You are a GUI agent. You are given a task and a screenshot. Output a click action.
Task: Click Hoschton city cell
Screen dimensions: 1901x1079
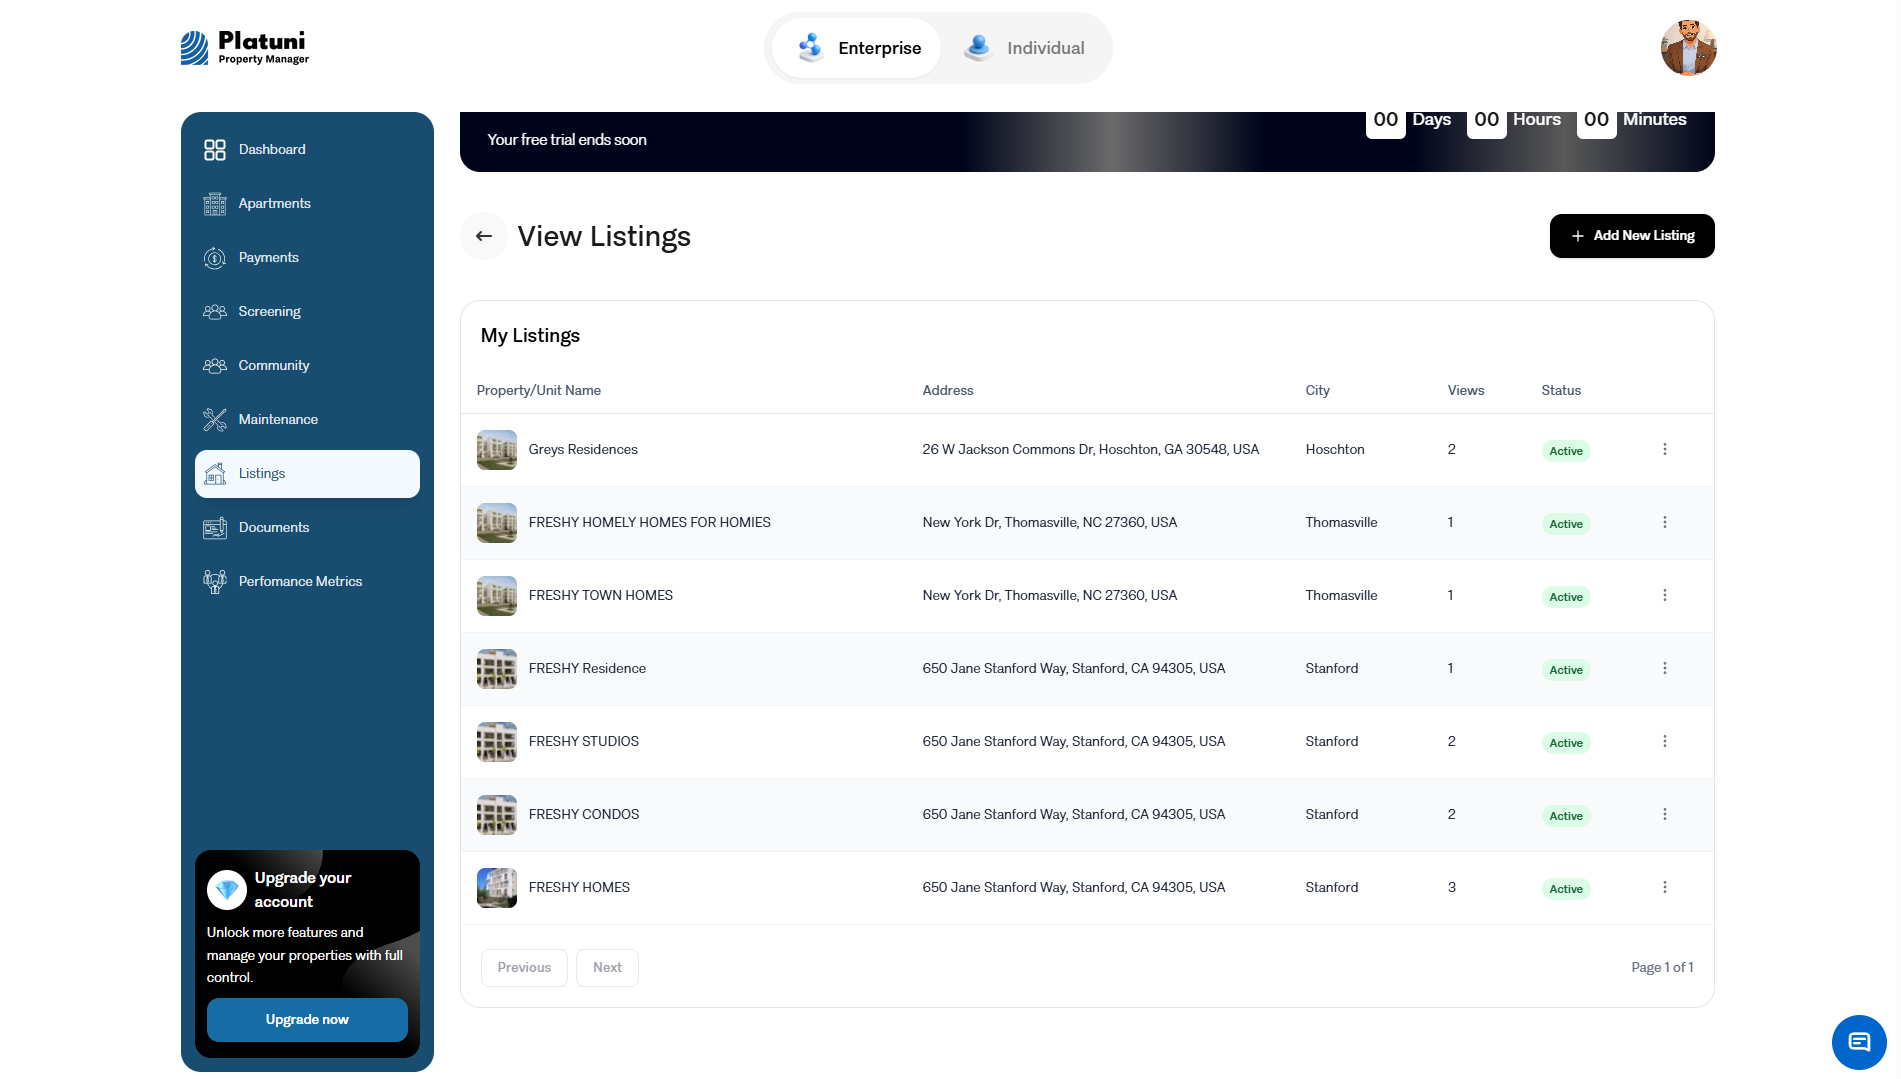1335,450
